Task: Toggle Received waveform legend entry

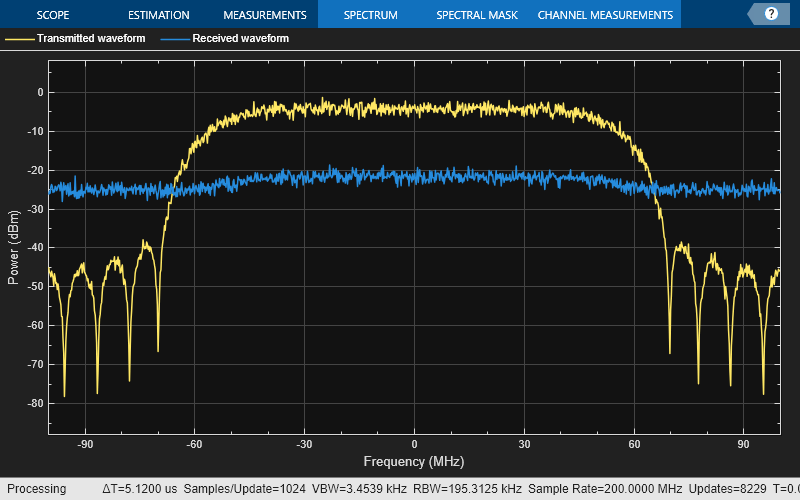Action: click(x=240, y=38)
